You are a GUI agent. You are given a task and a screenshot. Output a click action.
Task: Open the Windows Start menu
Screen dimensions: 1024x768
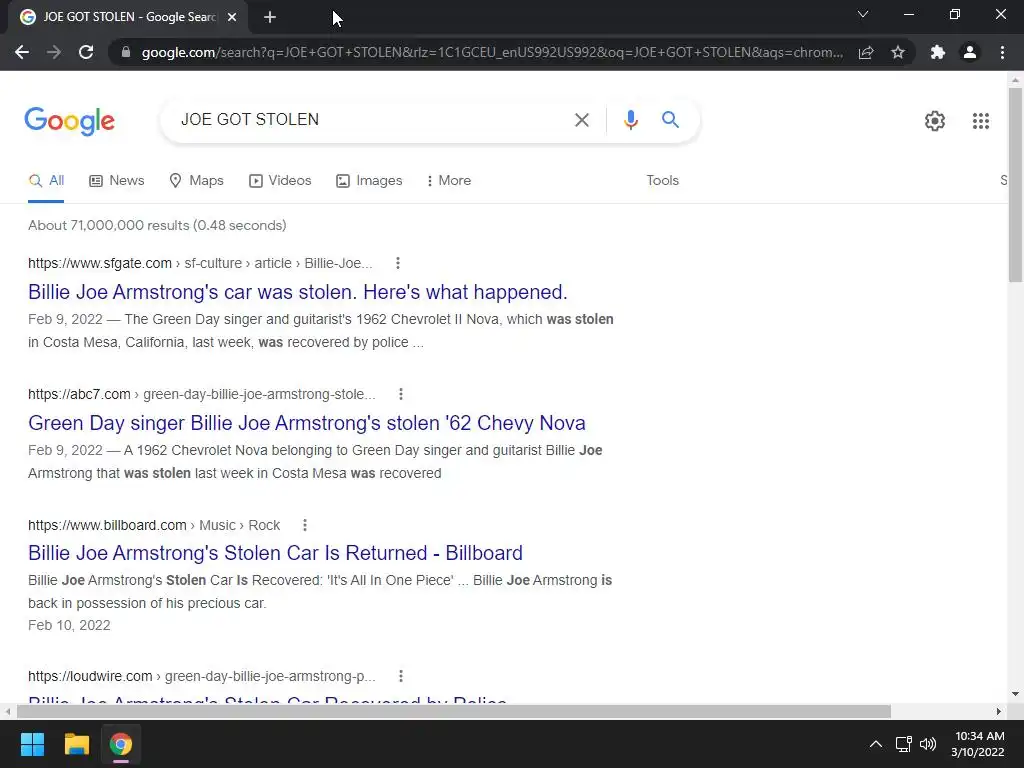pos(32,744)
